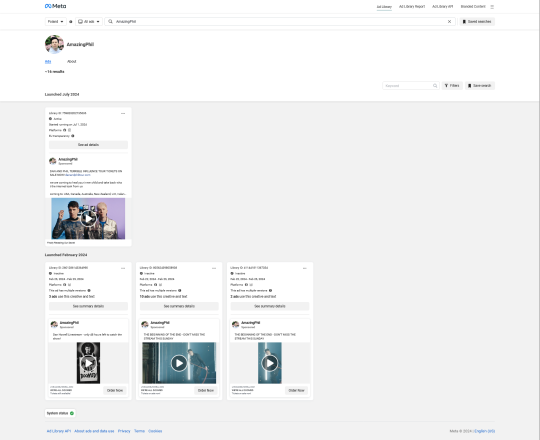Open three-dot menu on the July 2024 ad
This screenshot has height=440, width=540.
pyautogui.click(x=123, y=114)
